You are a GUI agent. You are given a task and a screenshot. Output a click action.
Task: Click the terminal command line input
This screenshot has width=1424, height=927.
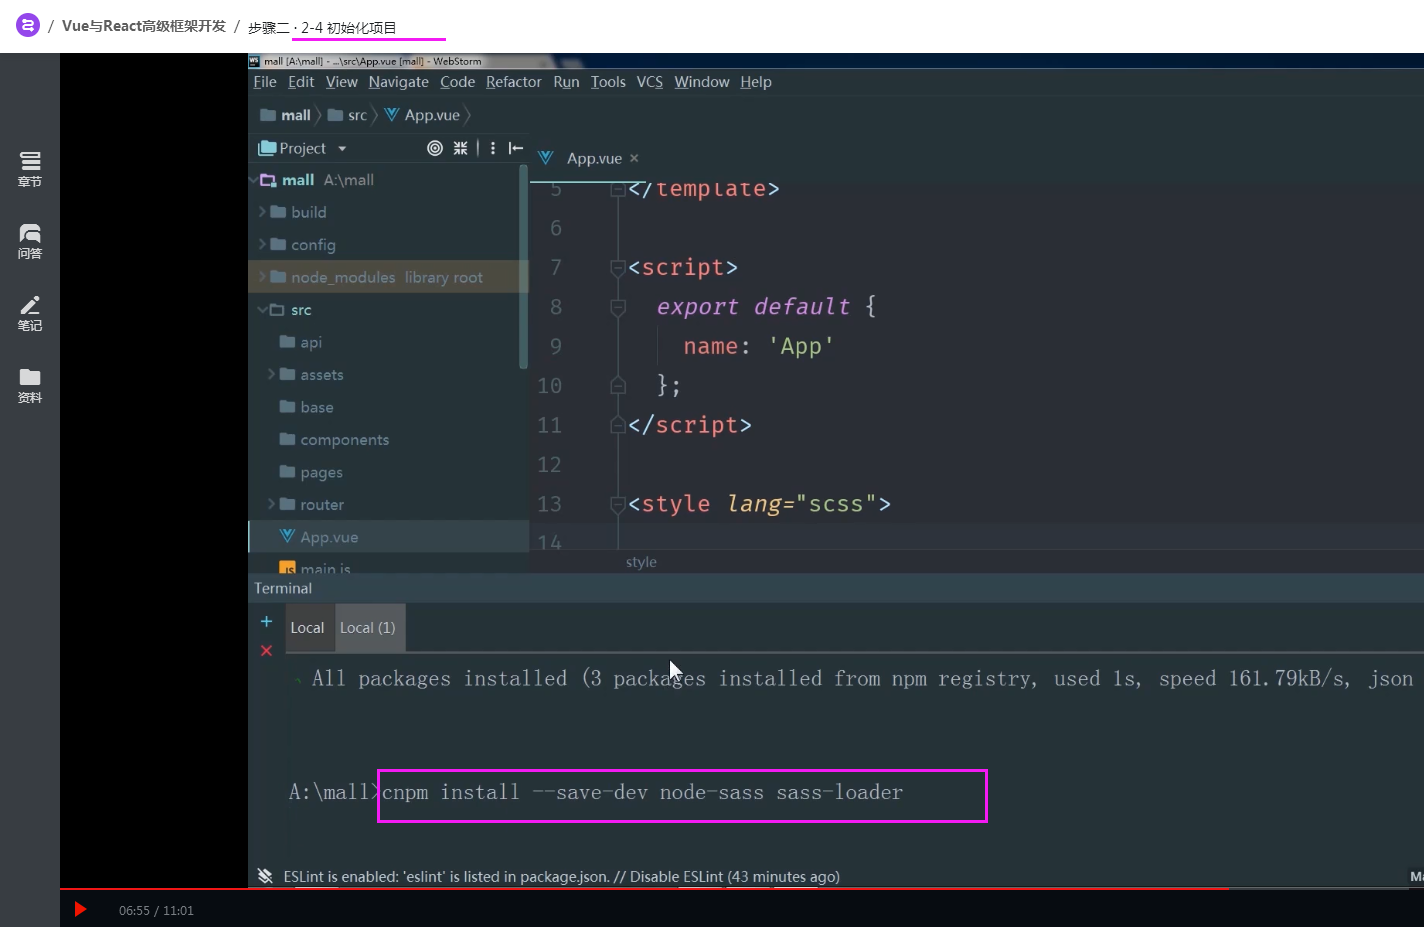tap(683, 795)
